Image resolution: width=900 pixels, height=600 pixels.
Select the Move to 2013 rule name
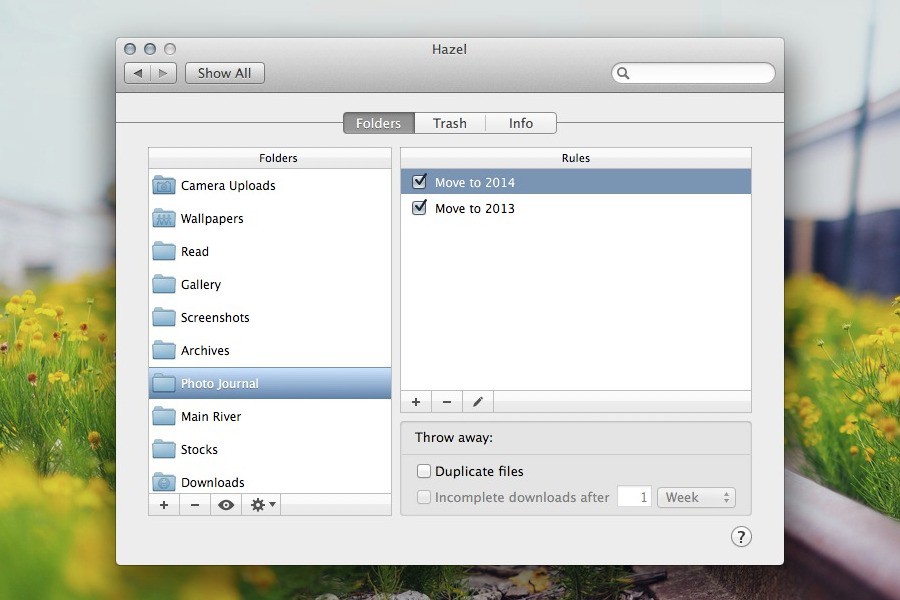click(x=475, y=208)
